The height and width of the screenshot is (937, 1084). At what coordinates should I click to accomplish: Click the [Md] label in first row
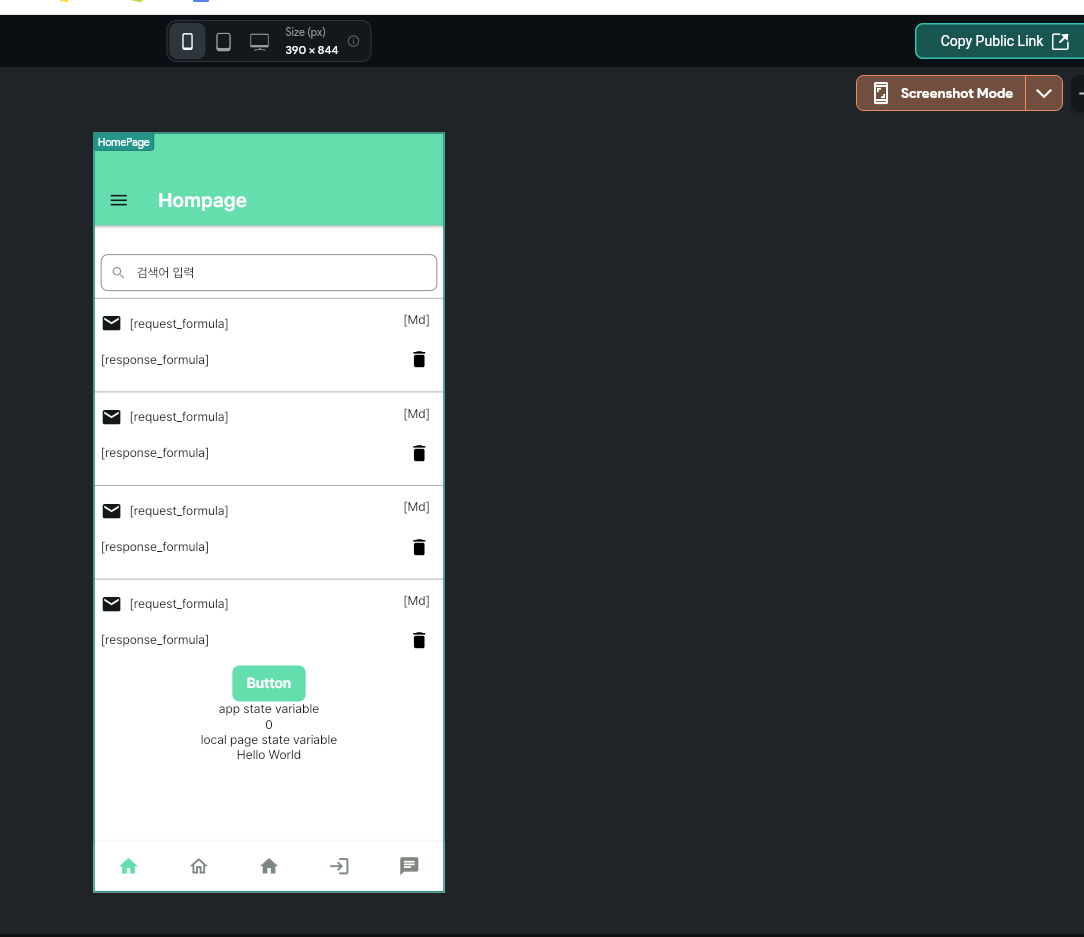[416, 319]
